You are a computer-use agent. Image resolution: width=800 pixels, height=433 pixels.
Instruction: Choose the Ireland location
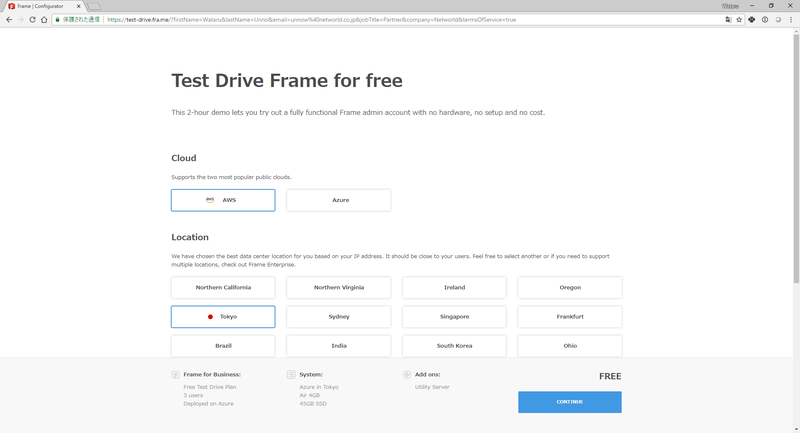[x=454, y=288]
